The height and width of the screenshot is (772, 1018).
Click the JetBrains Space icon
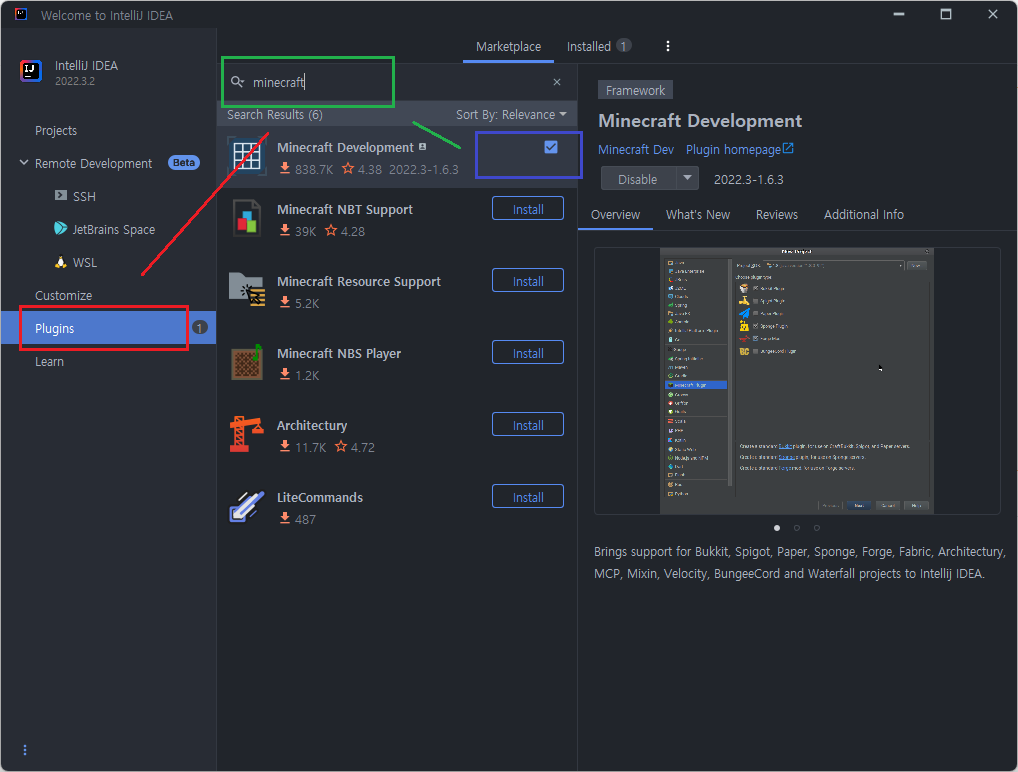pyautogui.click(x=60, y=229)
